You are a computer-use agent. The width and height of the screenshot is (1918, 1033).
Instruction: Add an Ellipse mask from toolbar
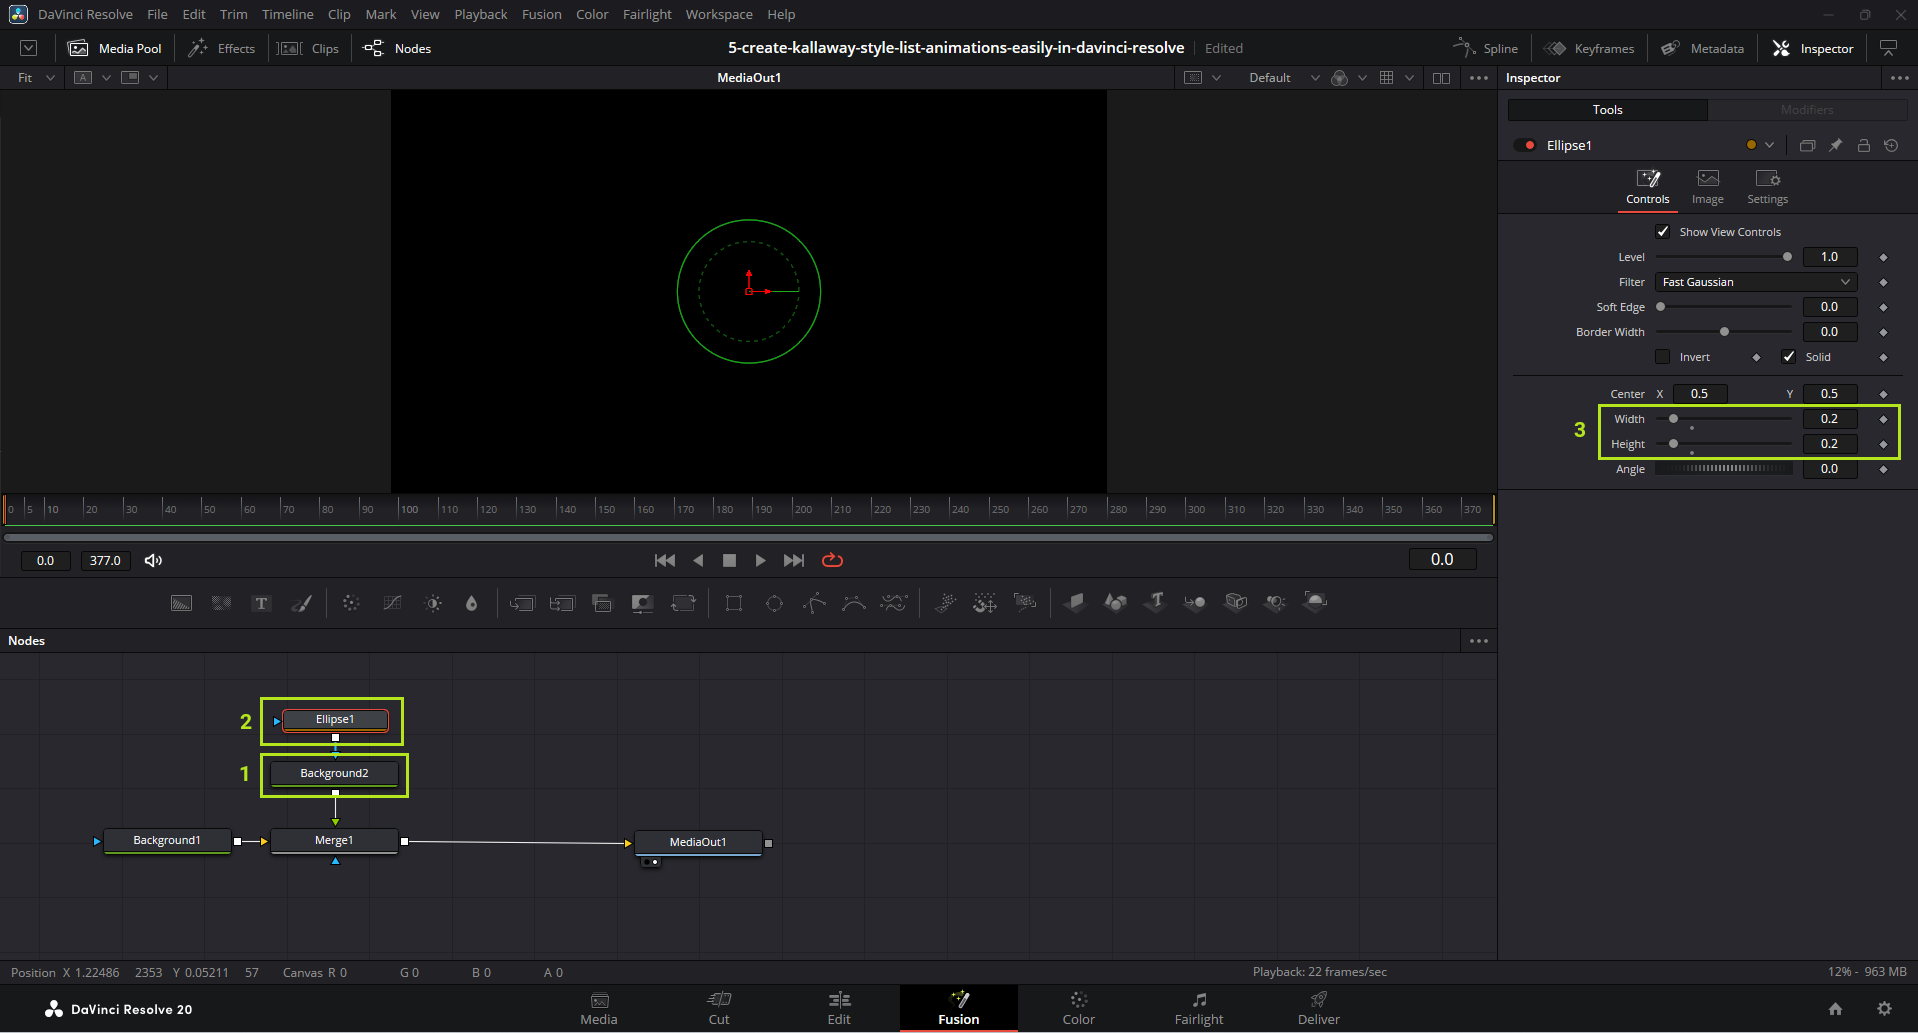(774, 603)
